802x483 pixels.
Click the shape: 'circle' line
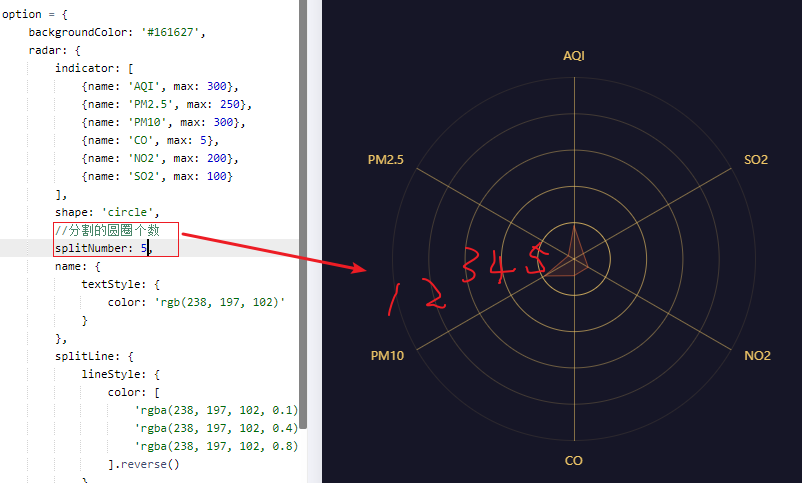107,212
